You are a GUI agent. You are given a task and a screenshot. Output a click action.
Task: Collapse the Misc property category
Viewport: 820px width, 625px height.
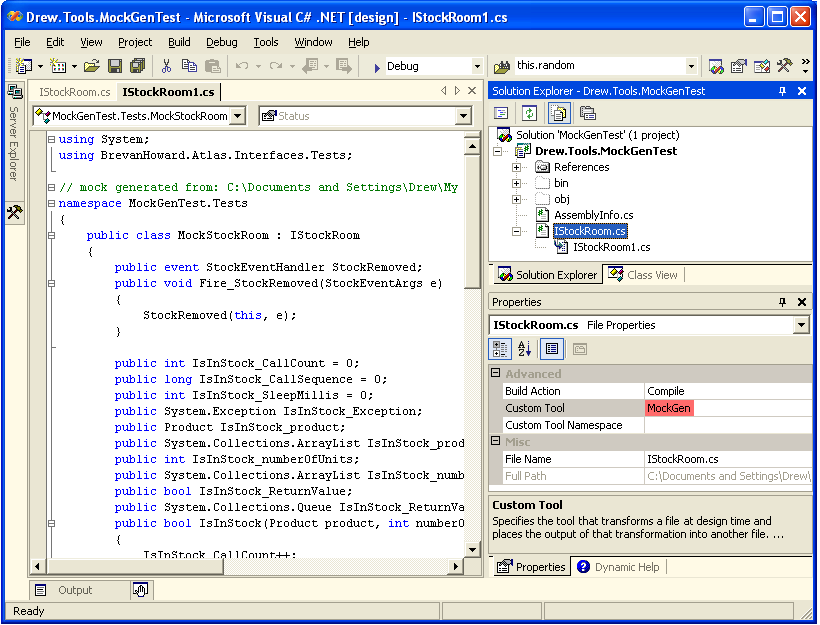tap(496, 441)
